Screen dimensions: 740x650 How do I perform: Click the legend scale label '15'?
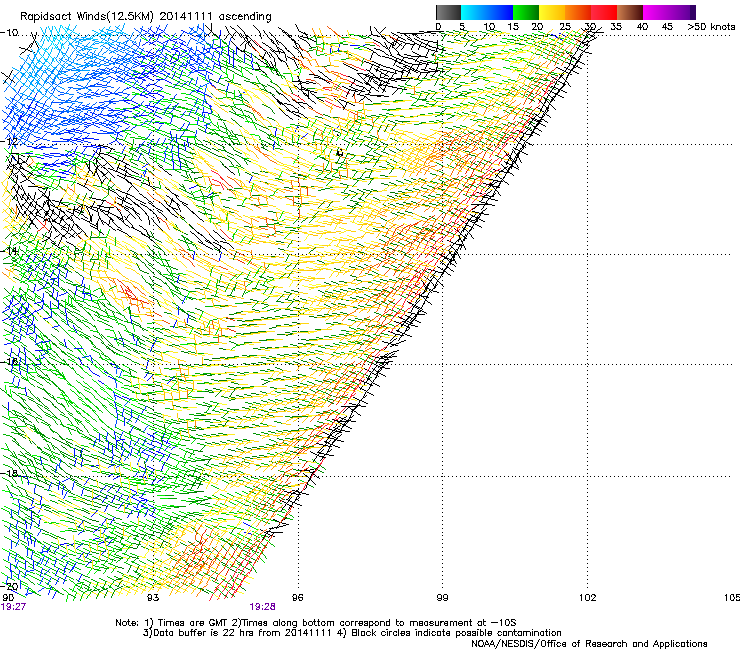(513, 27)
